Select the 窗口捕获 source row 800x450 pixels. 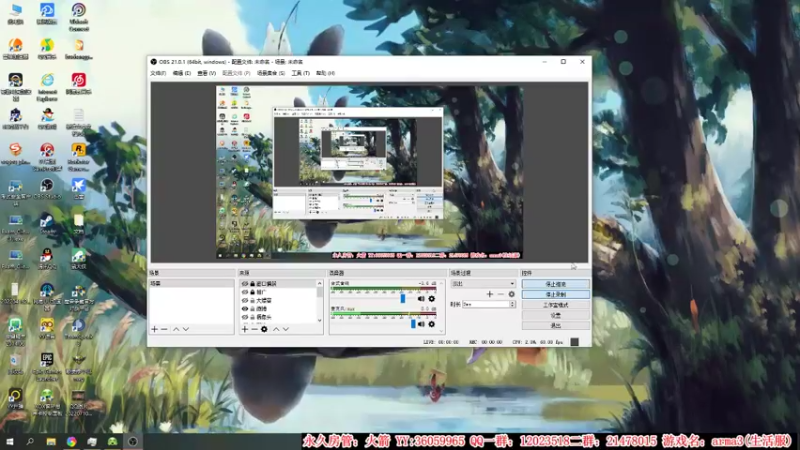[x=279, y=284]
